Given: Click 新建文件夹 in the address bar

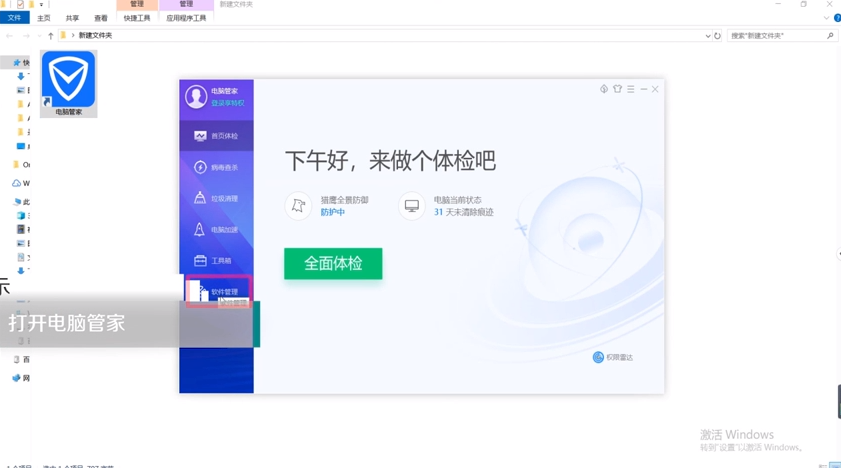Looking at the screenshot, I should (95, 35).
